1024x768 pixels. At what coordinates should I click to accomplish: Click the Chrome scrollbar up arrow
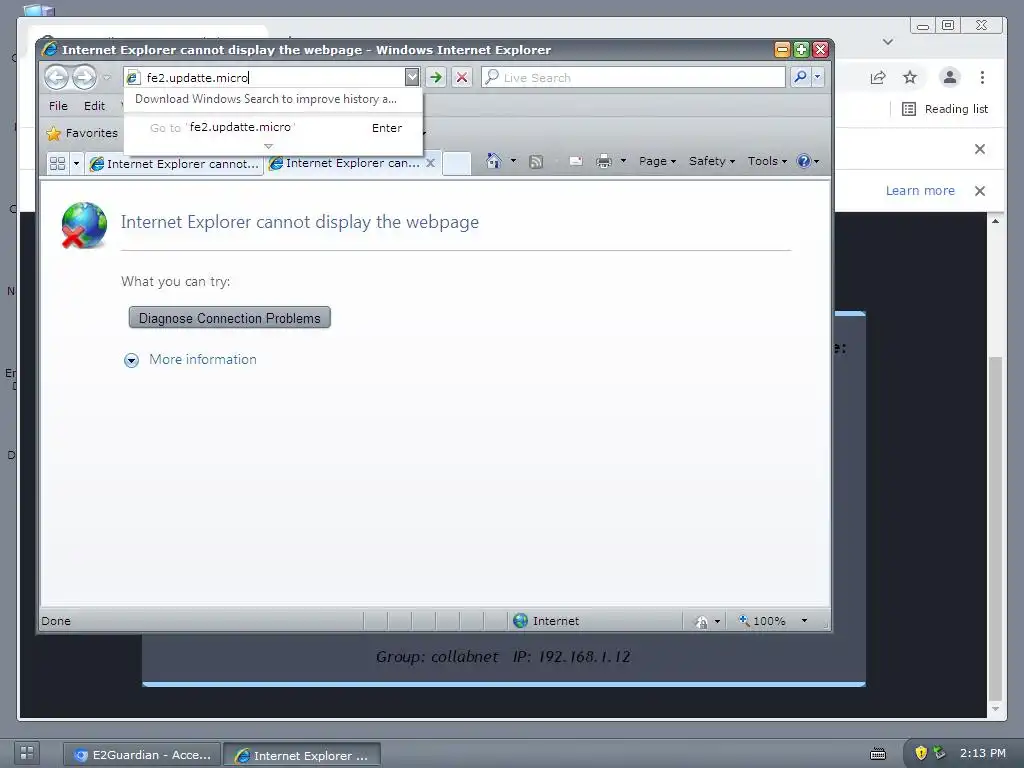pos(995,221)
